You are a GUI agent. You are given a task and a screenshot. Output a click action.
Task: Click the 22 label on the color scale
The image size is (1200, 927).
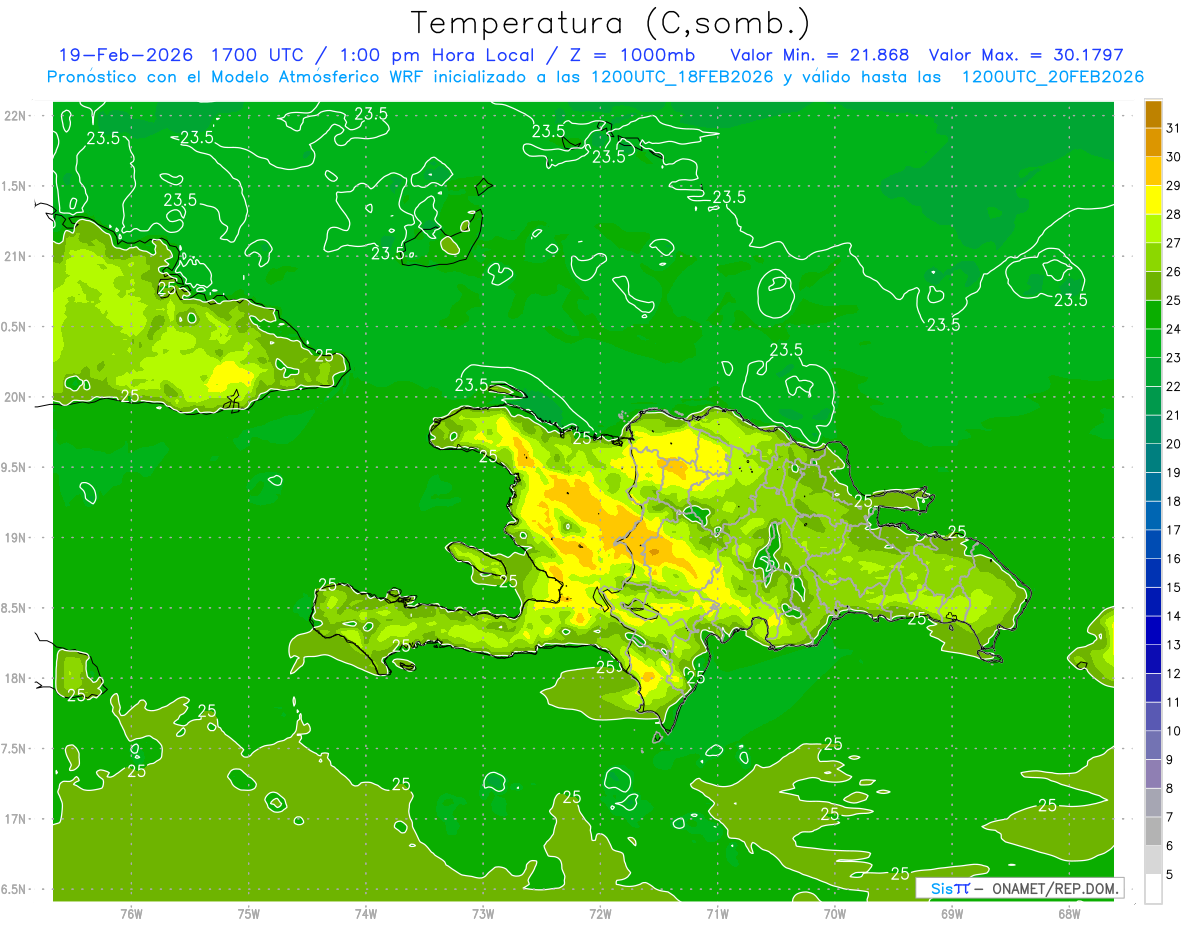[x=1174, y=386]
